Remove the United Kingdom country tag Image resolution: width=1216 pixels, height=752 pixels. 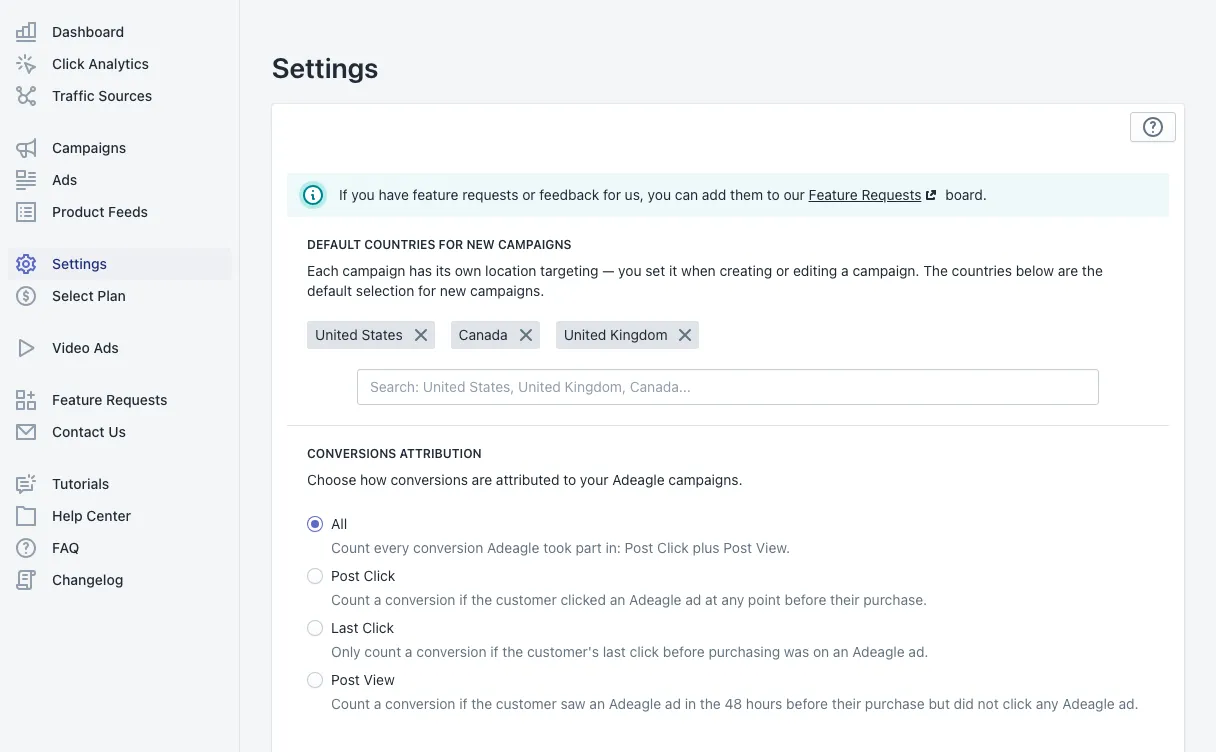(x=685, y=335)
